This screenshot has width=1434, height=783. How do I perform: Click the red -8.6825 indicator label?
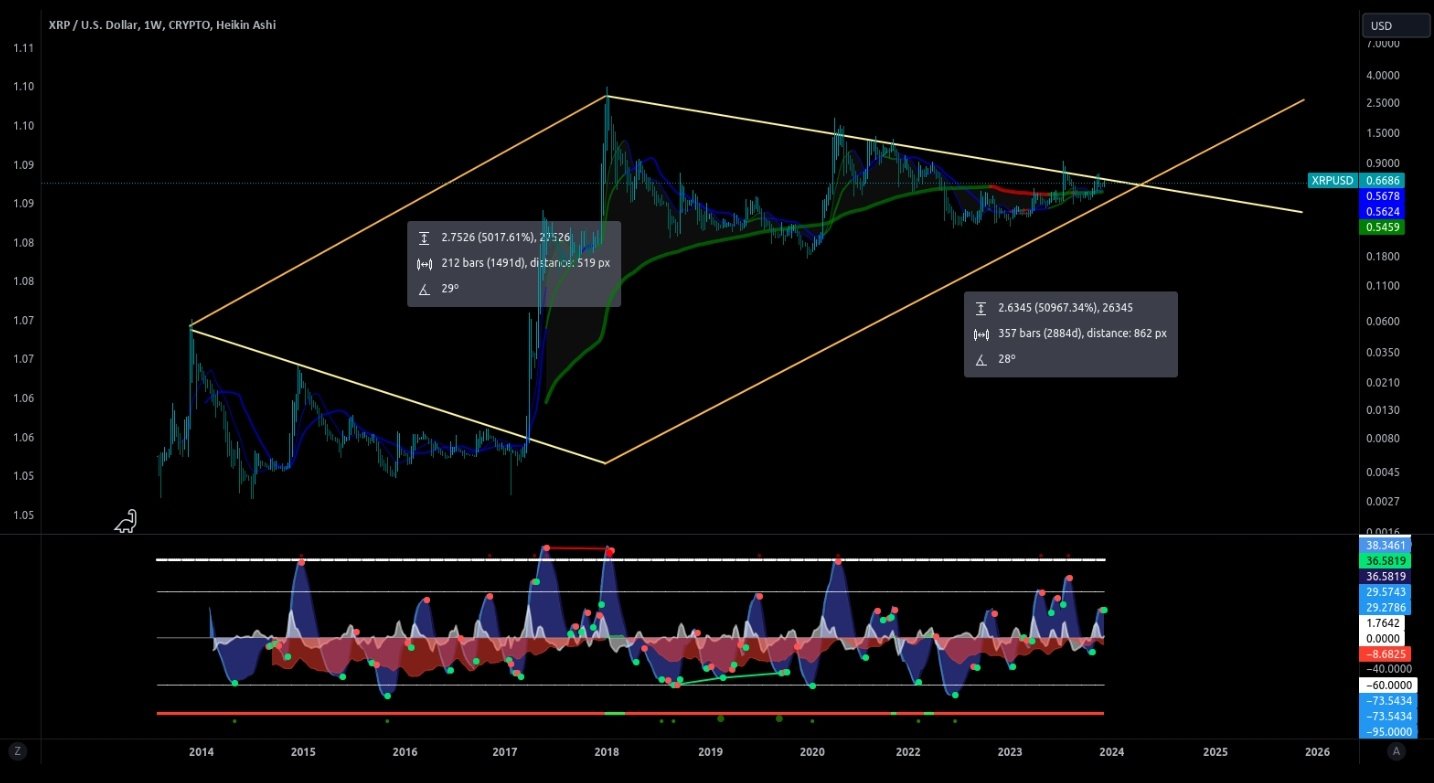pyautogui.click(x=1384, y=653)
